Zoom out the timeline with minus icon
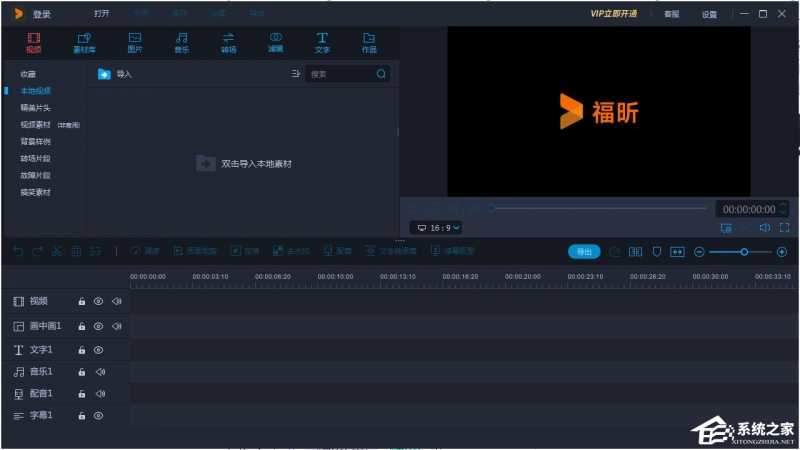800x450 pixels. pyautogui.click(x=699, y=252)
